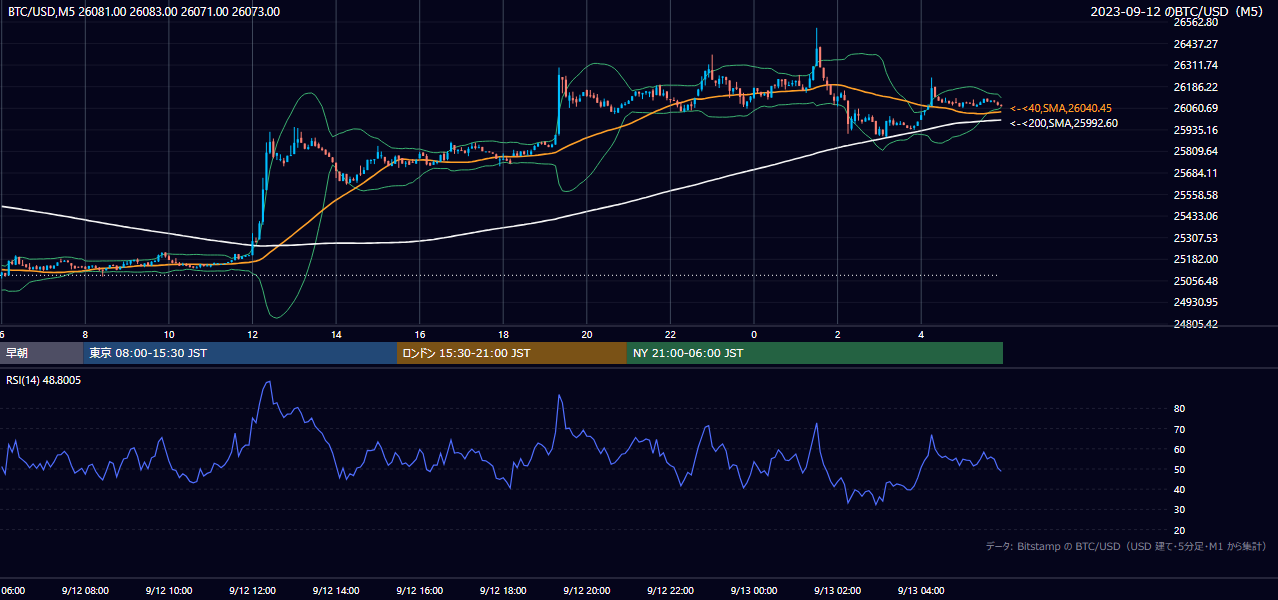Click the 9/12 12:00 time axis label
This screenshot has width=1278, height=600.
tap(252, 591)
